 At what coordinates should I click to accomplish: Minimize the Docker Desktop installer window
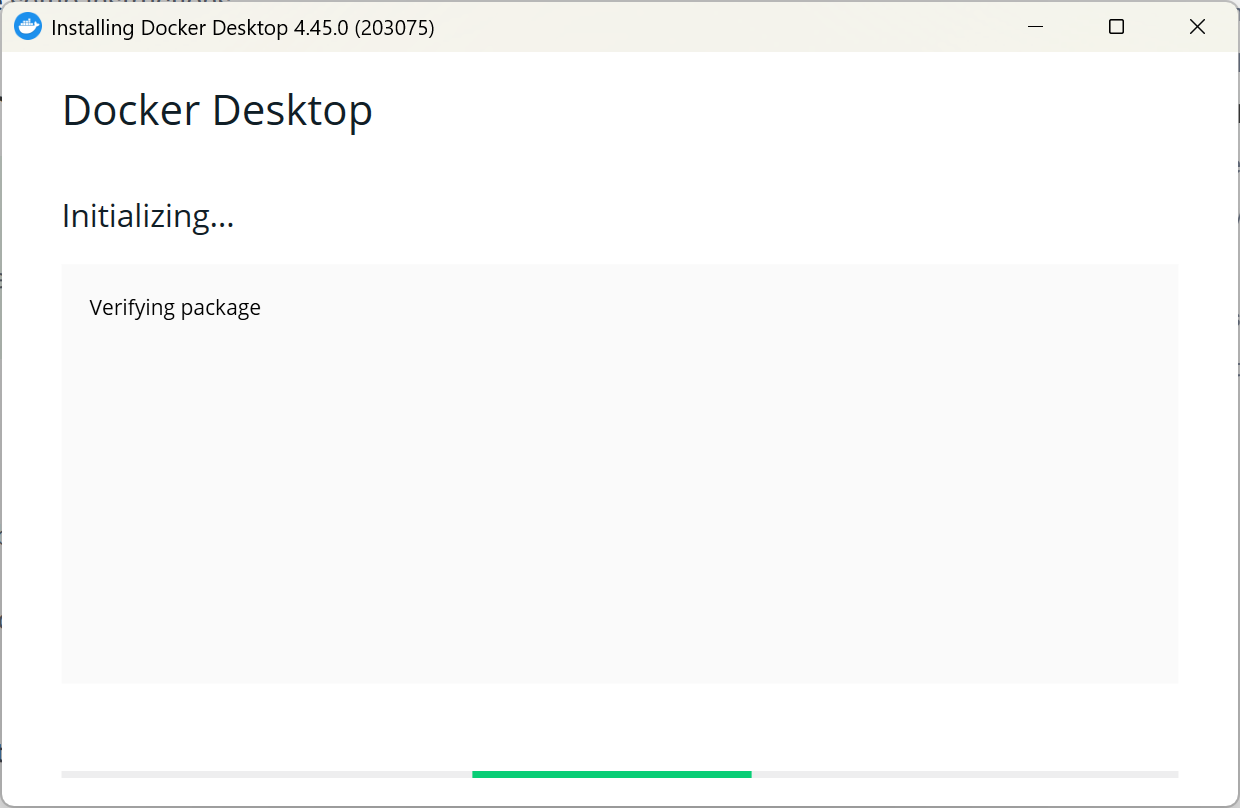(1036, 27)
